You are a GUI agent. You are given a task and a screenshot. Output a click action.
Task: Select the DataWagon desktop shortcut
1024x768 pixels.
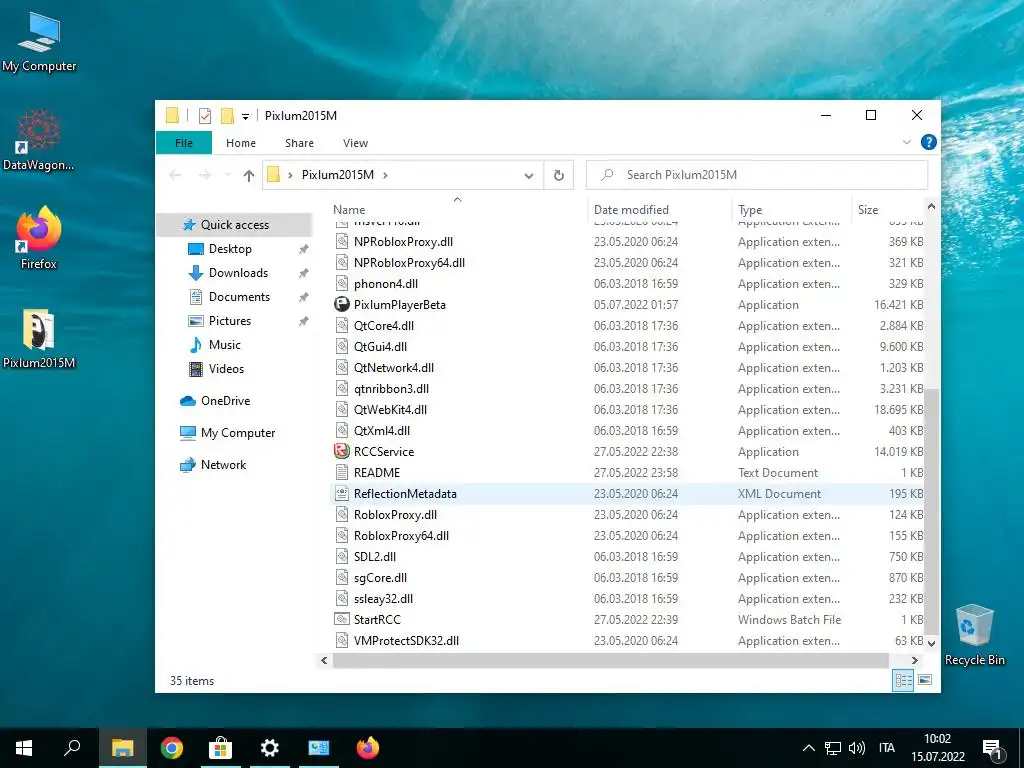(39, 140)
